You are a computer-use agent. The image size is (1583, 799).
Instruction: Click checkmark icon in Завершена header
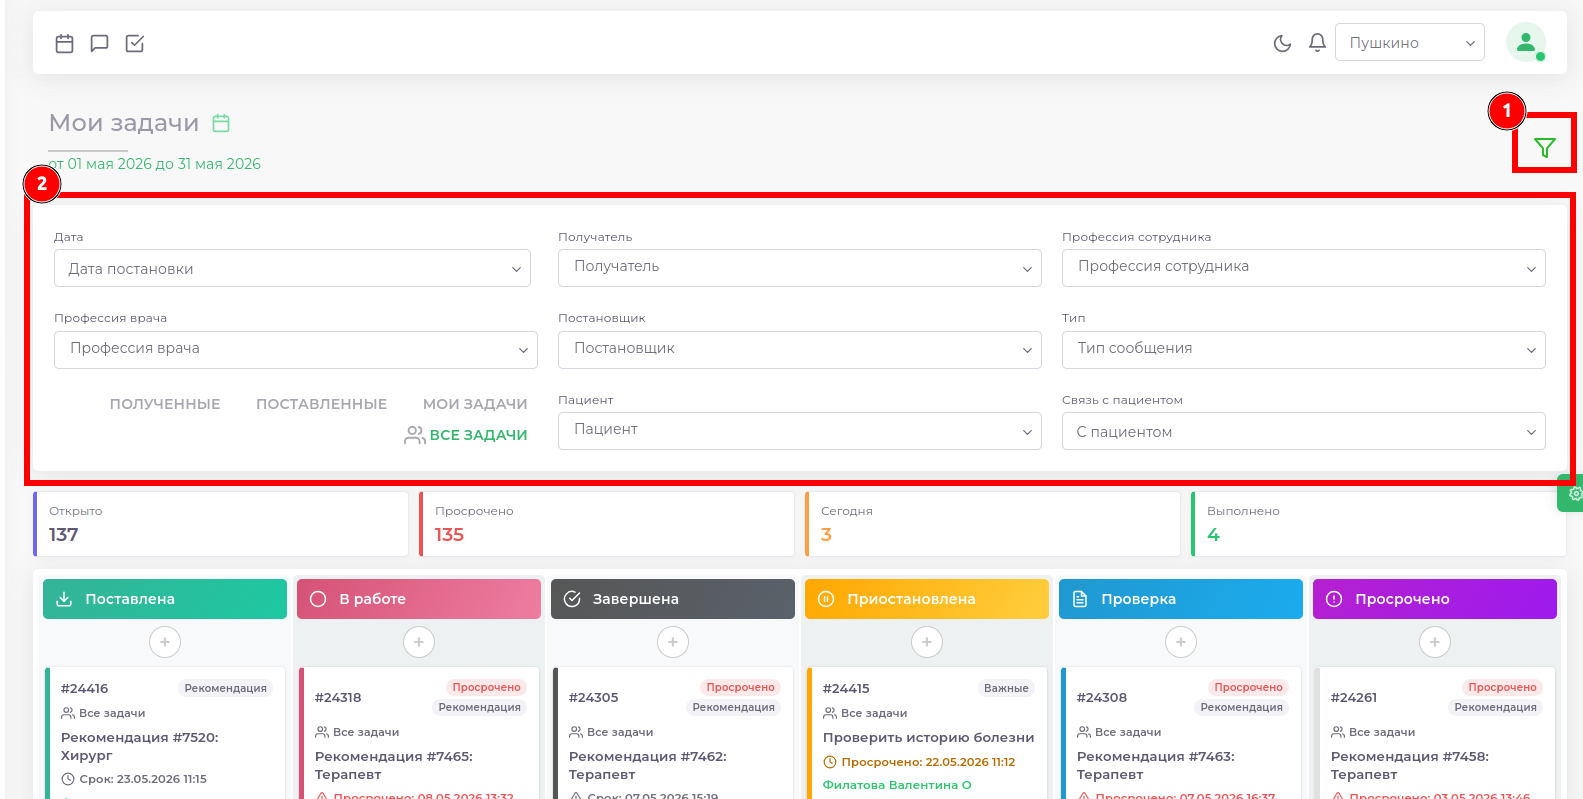(572, 599)
